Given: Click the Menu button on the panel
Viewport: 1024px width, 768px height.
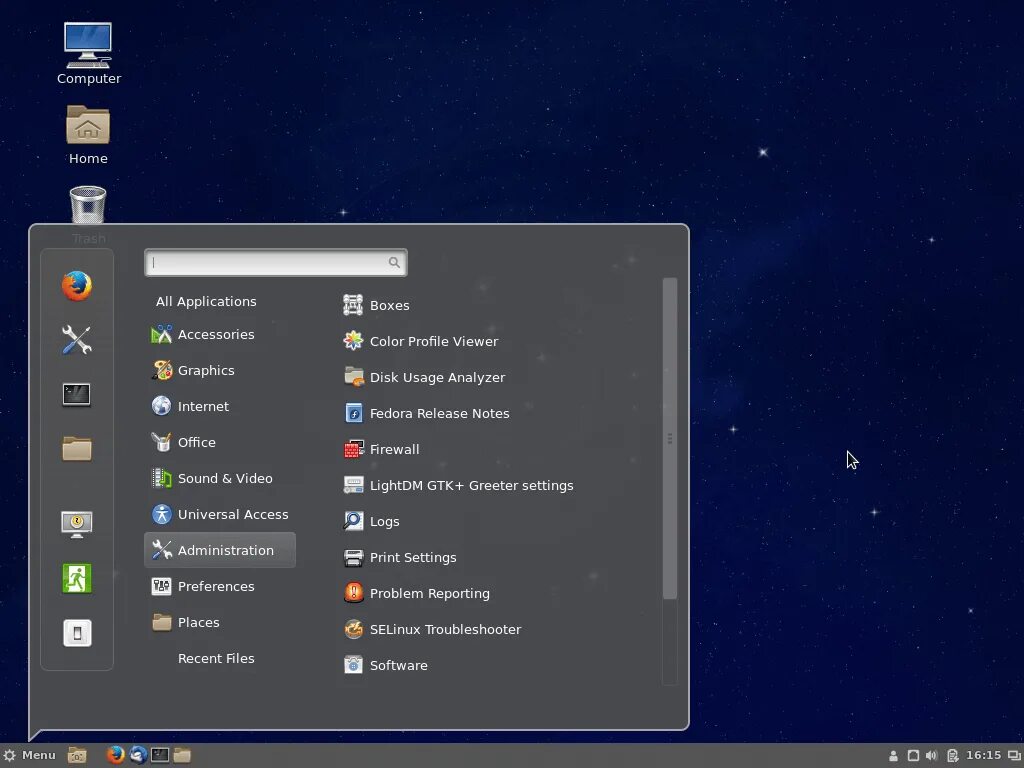Looking at the screenshot, I should coord(30,755).
